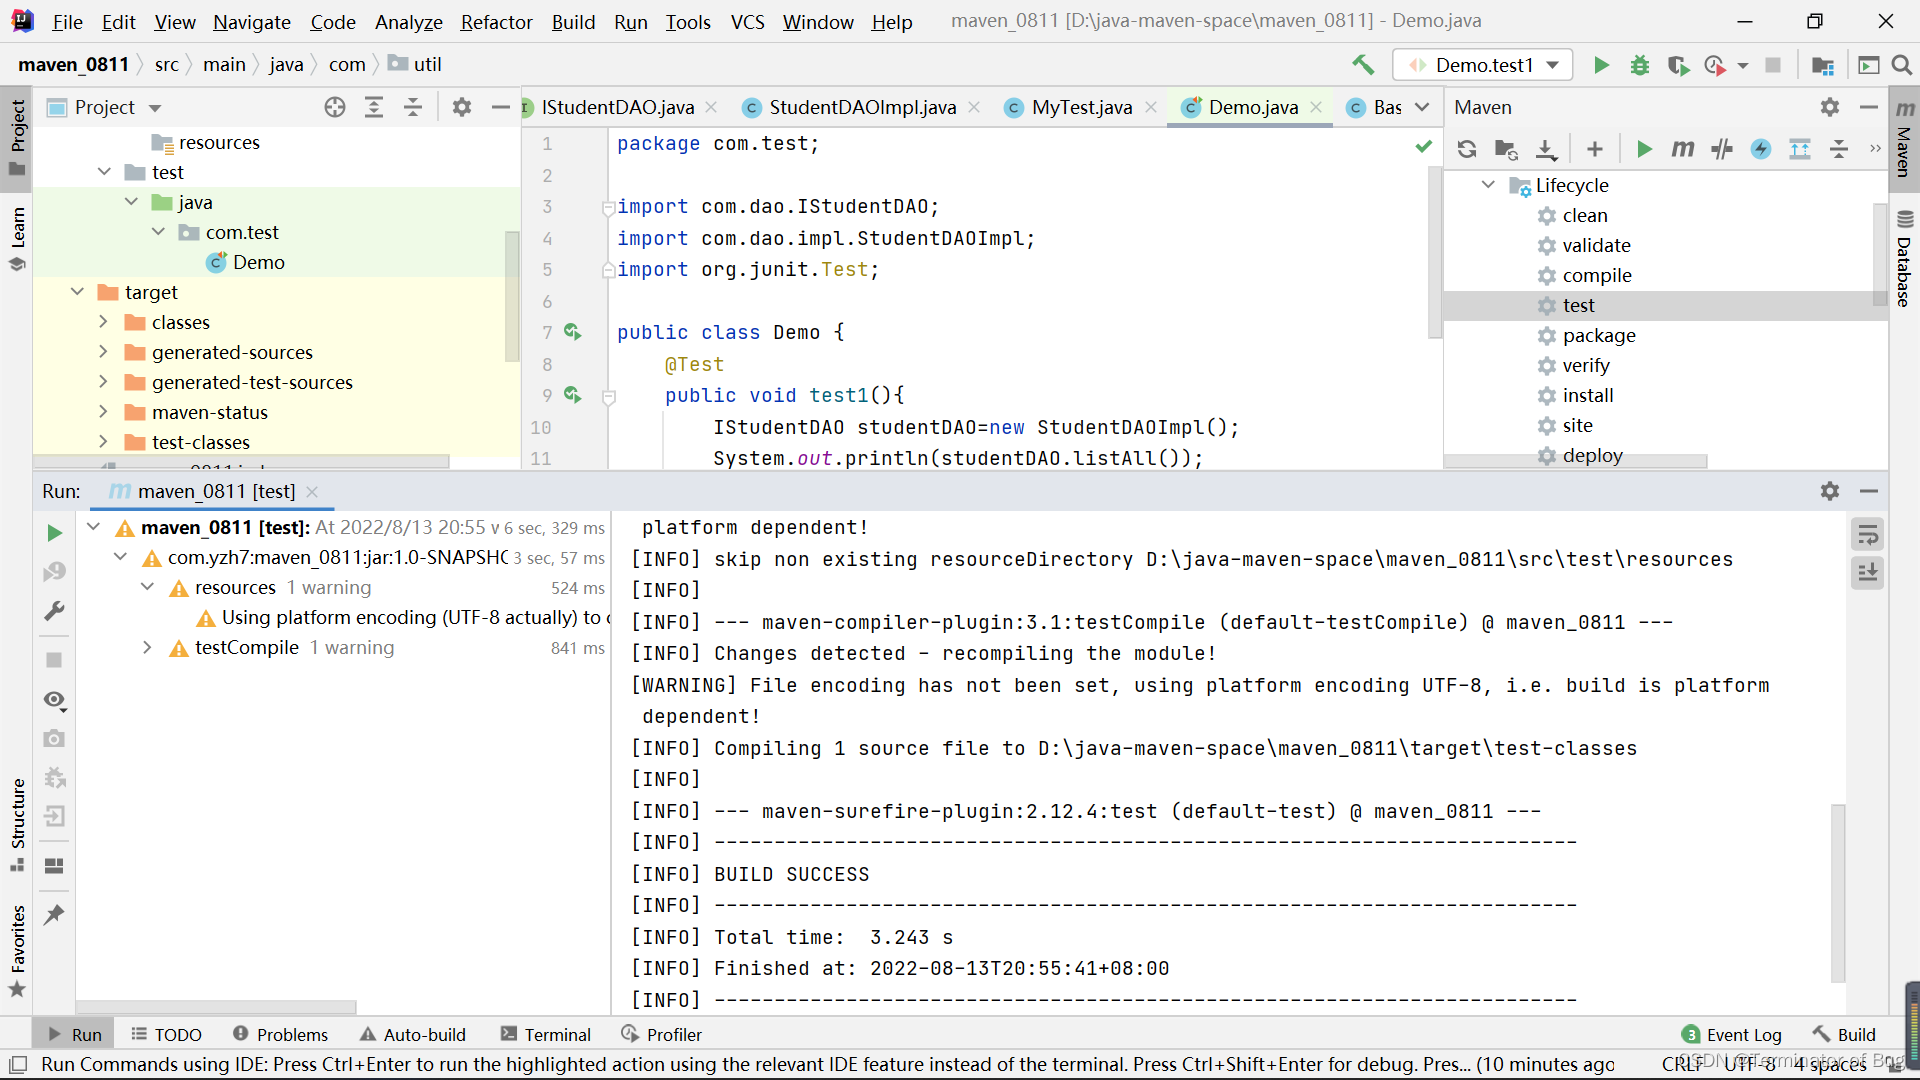Expand all icon in Project panel

tap(374, 107)
